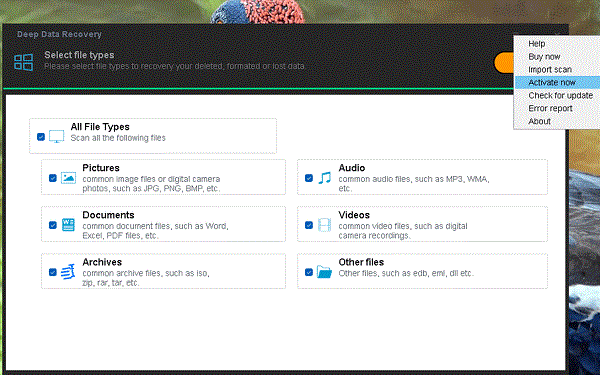Open Error report from the menu
Image resolution: width=600 pixels, height=375 pixels.
point(557,108)
